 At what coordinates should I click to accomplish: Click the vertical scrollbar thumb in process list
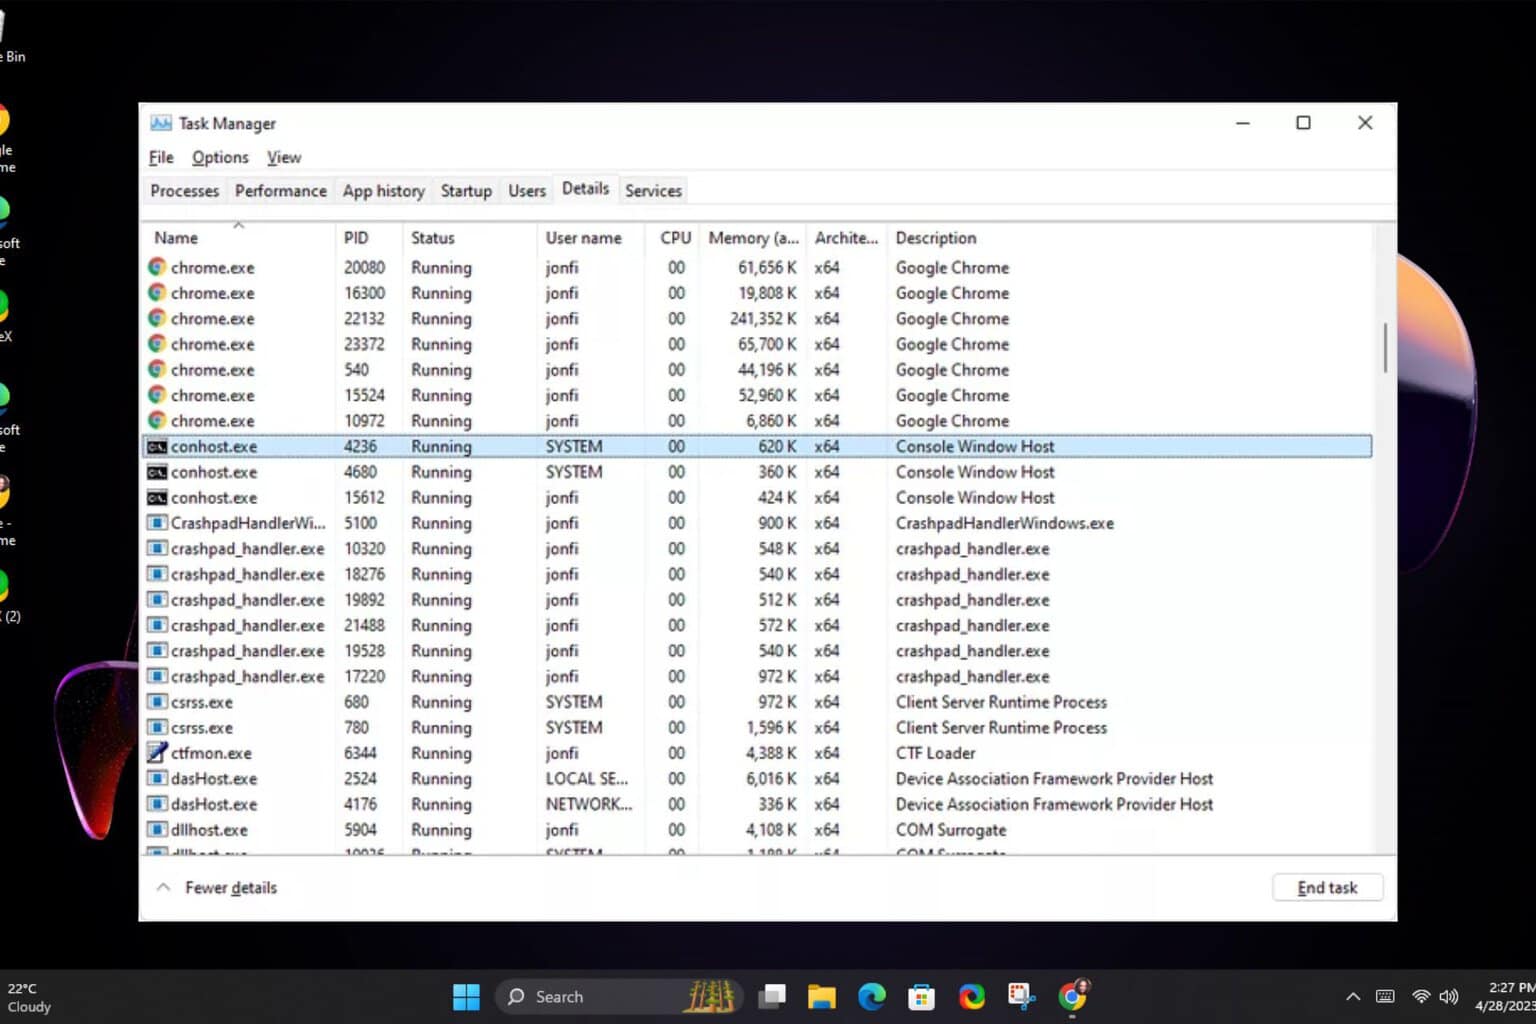tap(1385, 347)
